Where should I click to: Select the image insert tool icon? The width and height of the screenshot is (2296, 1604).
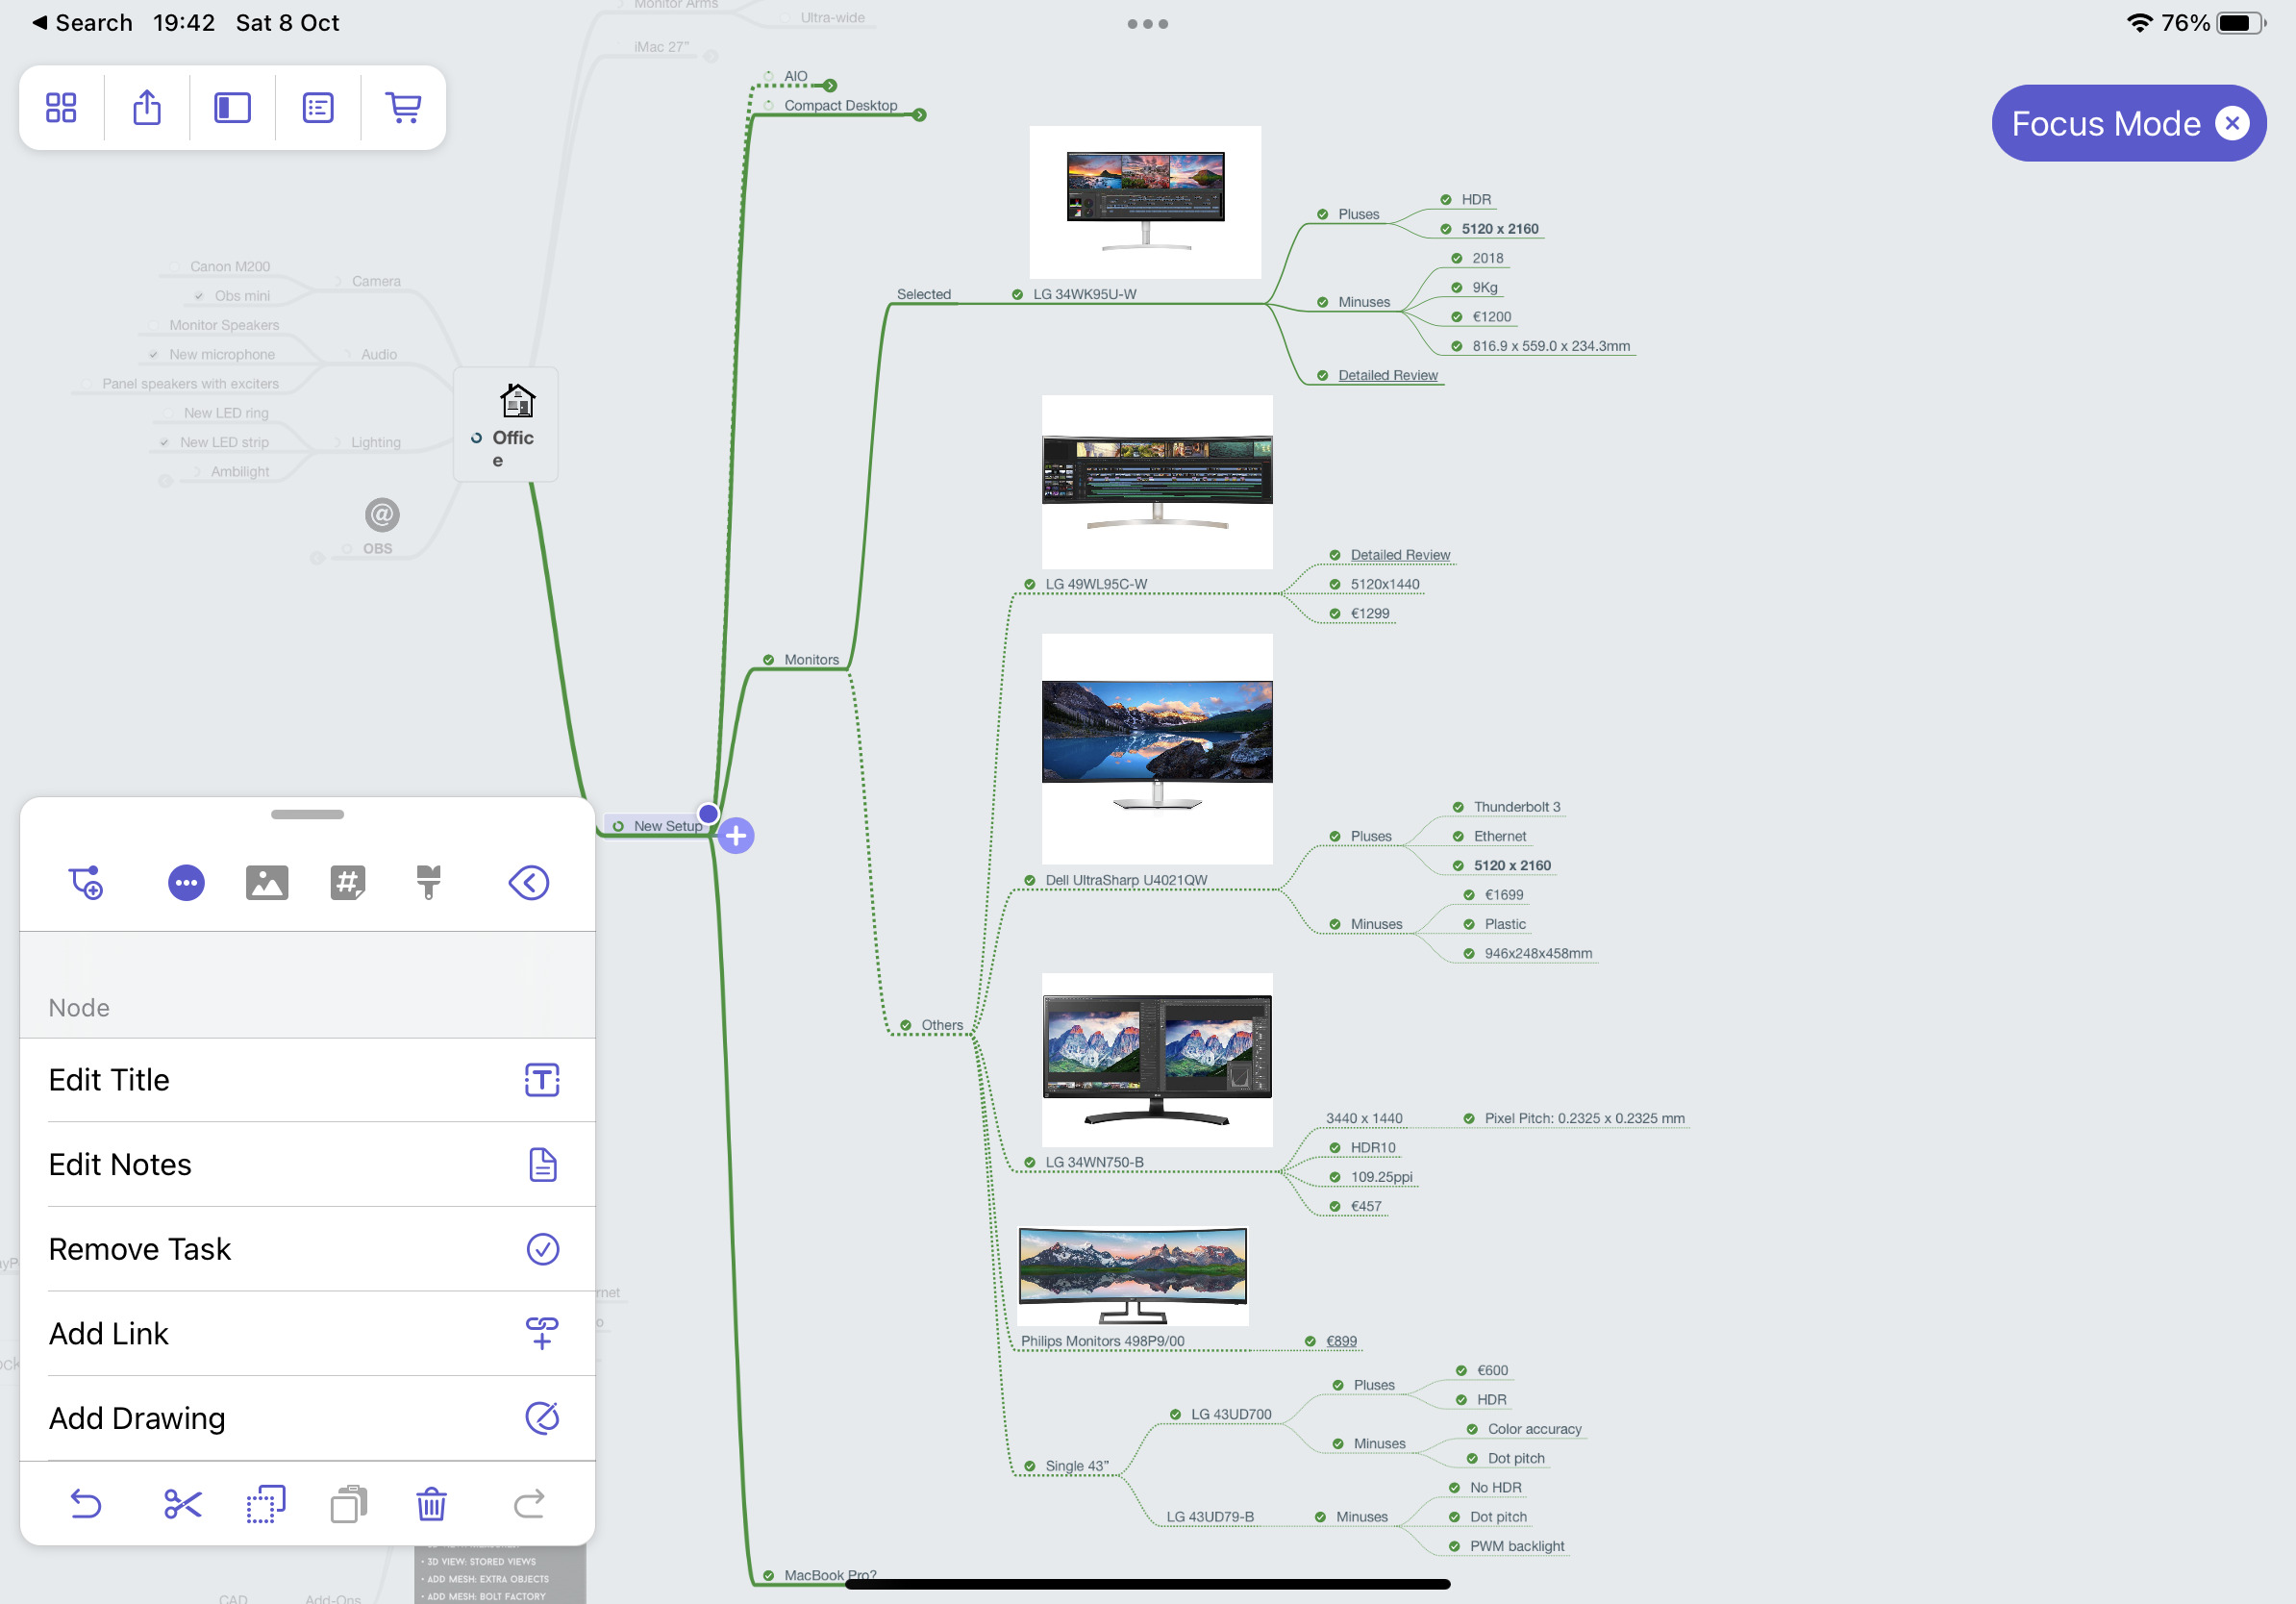pyautogui.click(x=263, y=882)
